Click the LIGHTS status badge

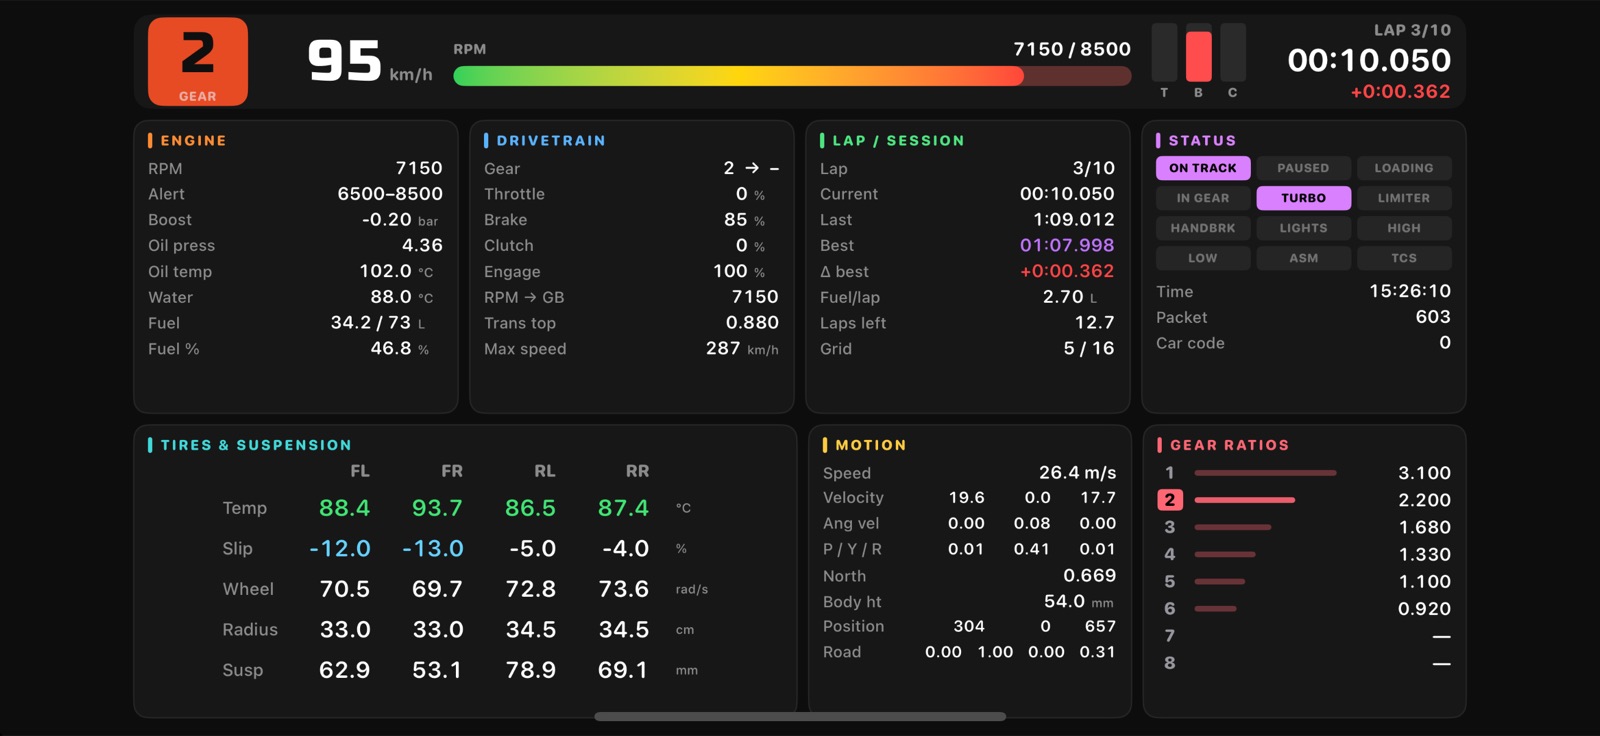(x=1303, y=228)
